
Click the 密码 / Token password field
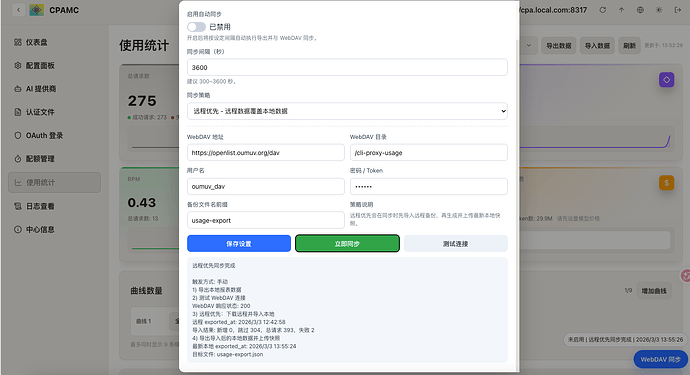[429, 187]
